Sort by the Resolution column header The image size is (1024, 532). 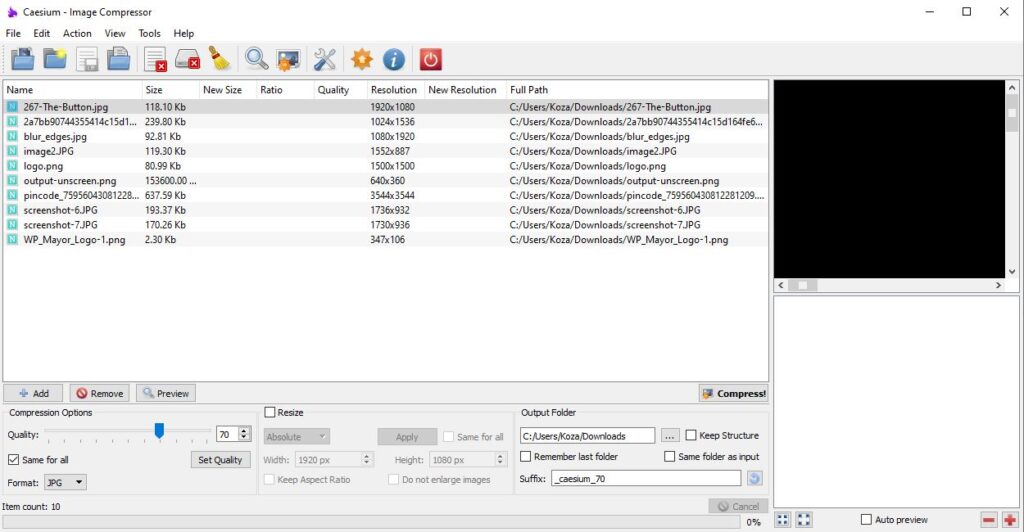click(x=395, y=89)
